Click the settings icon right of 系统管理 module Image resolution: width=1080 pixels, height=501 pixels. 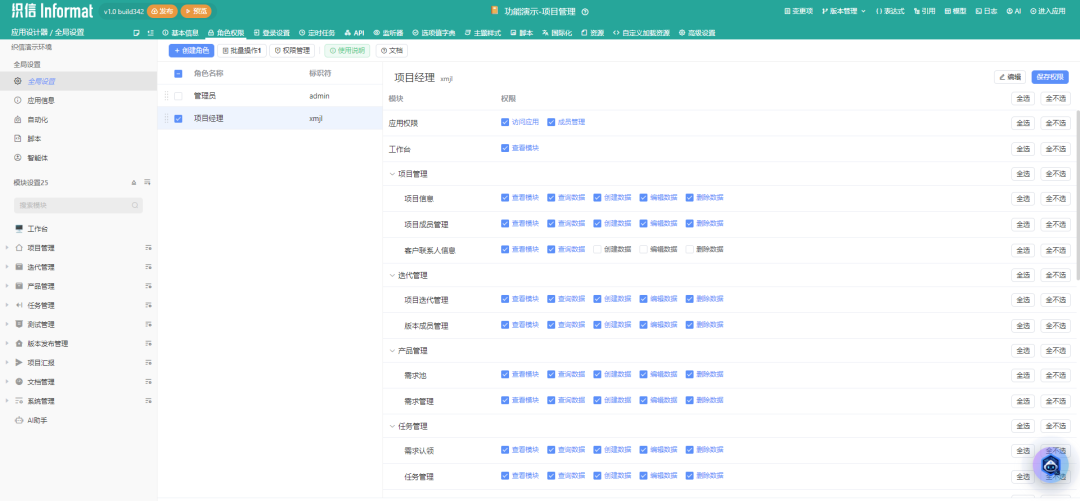tap(147, 401)
